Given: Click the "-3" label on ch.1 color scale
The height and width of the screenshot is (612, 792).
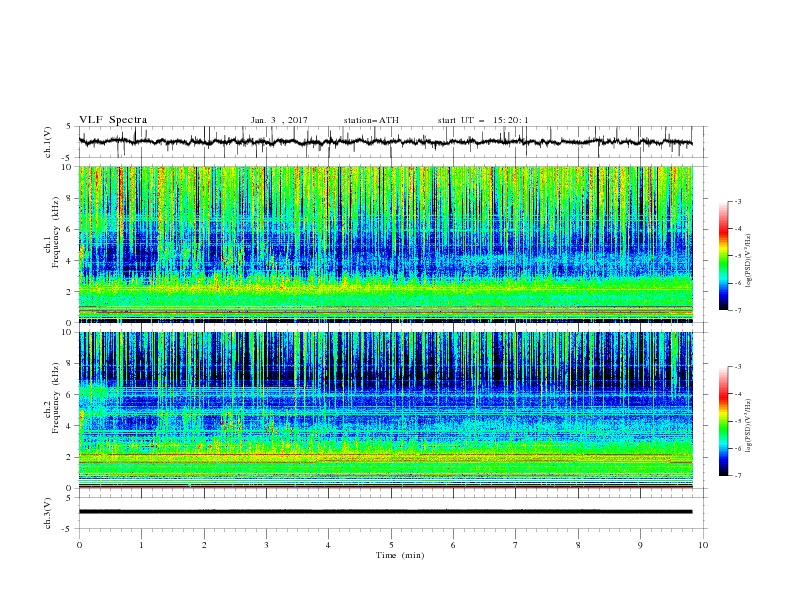Looking at the screenshot, I should coord(738,201).
